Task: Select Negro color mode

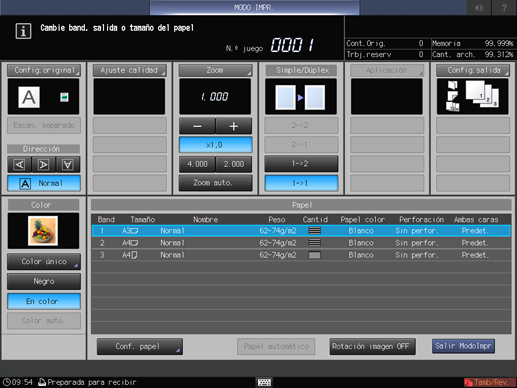Action: (x=44, y=281)
